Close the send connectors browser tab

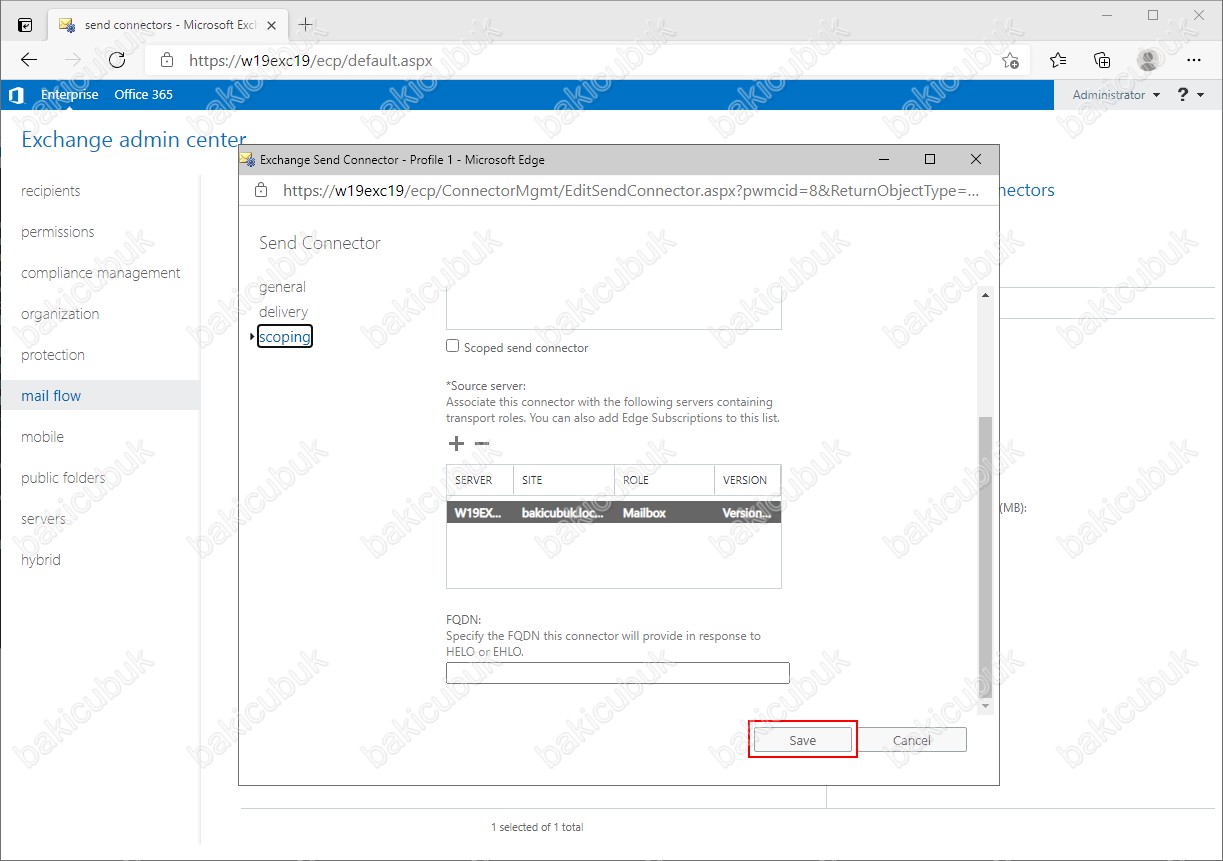coord(272,24)
